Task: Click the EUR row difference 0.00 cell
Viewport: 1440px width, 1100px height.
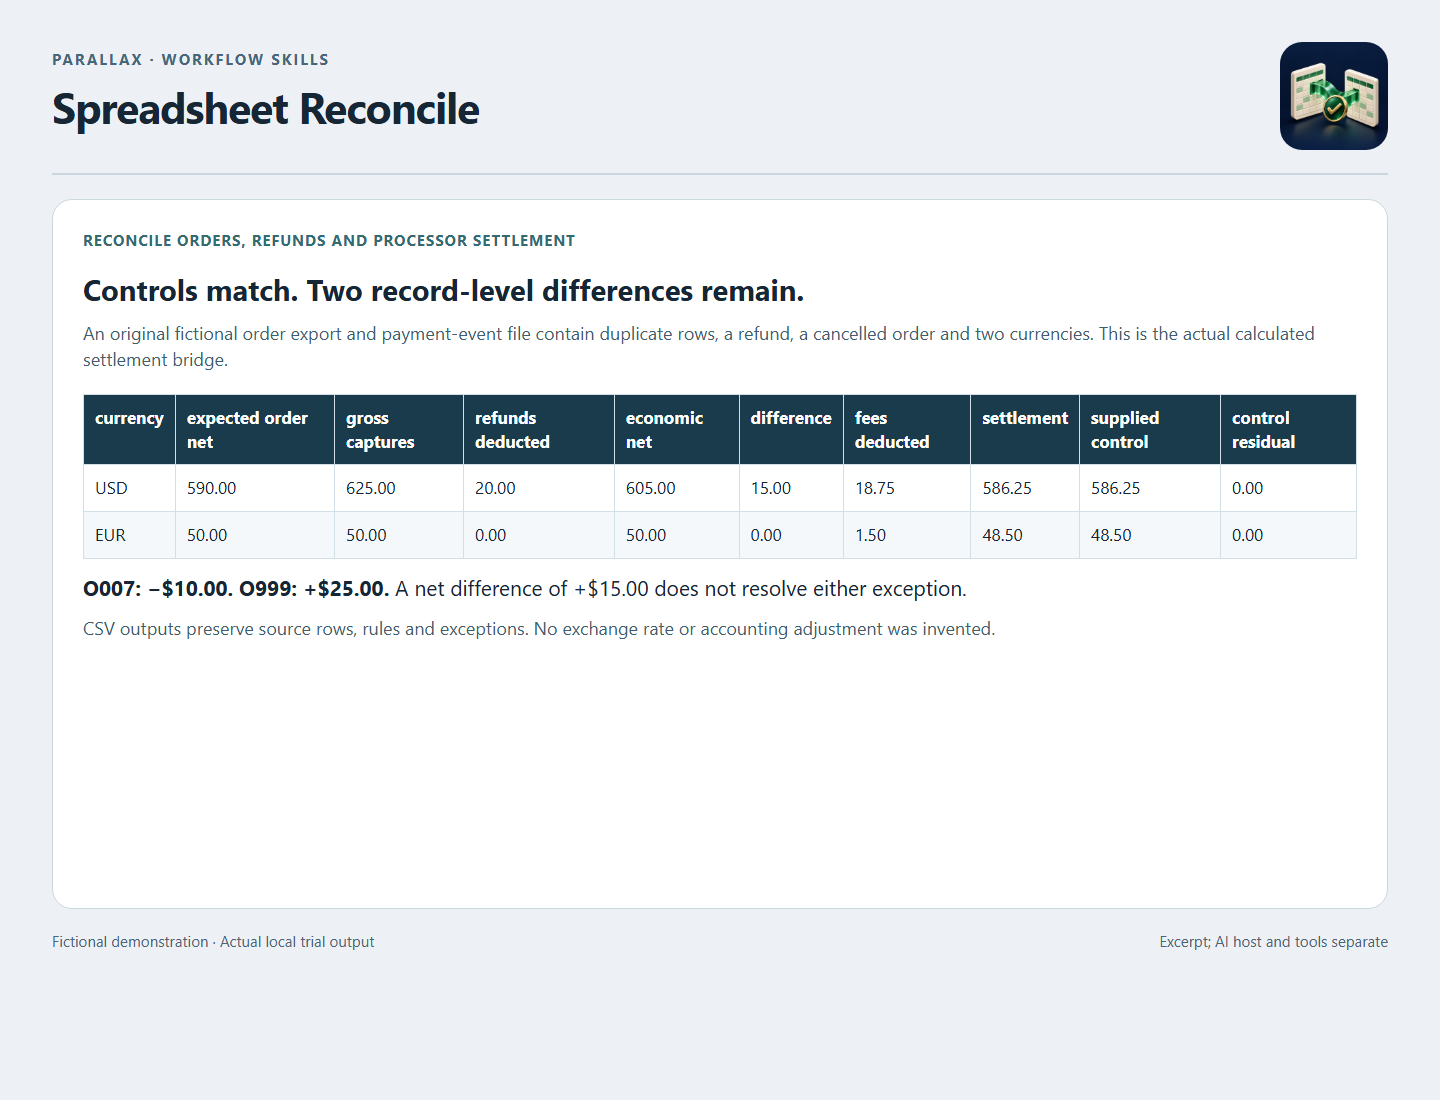Action: pyautogui.click(x=791, y=535)
